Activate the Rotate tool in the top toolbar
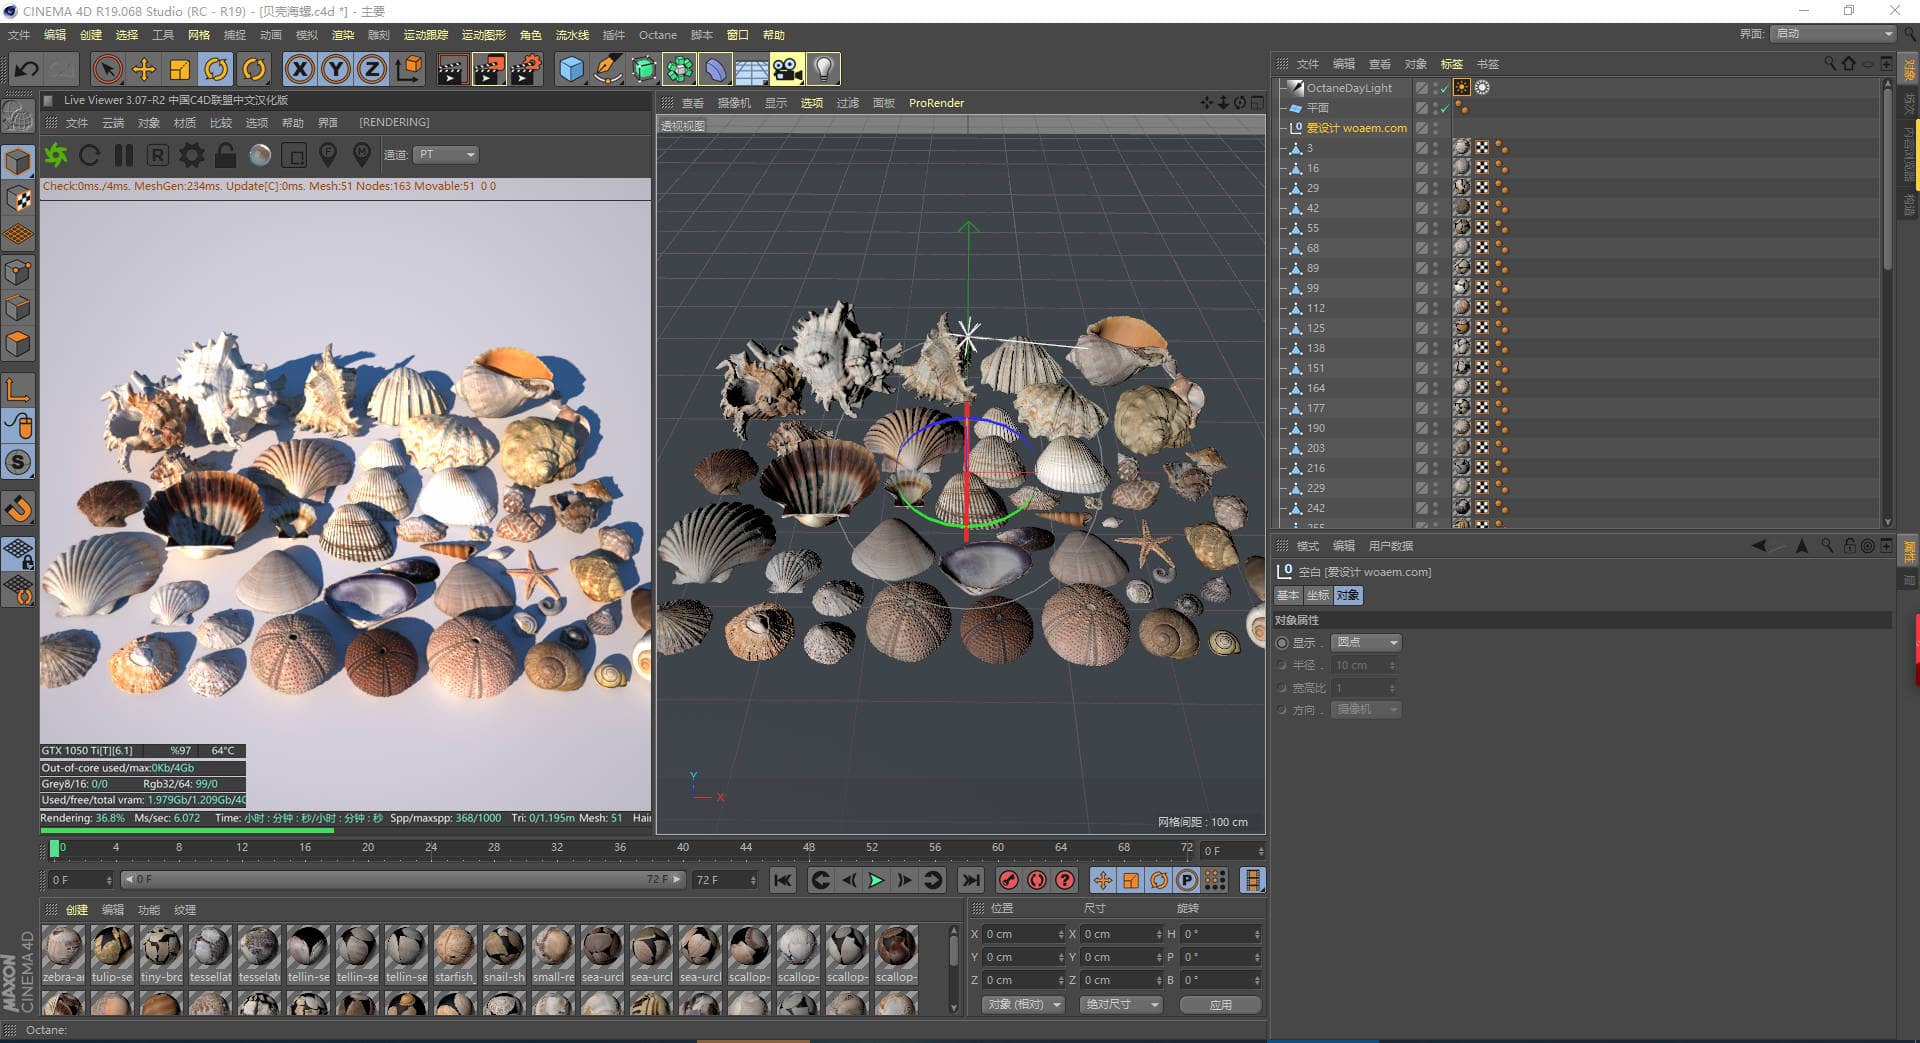The height and width of the screenshot is (1043, 1920). click(216, 69)
